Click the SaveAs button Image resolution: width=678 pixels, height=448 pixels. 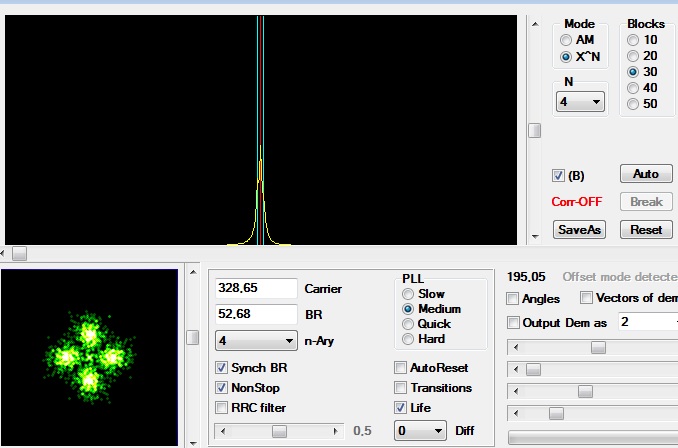[x=579, y=230]
